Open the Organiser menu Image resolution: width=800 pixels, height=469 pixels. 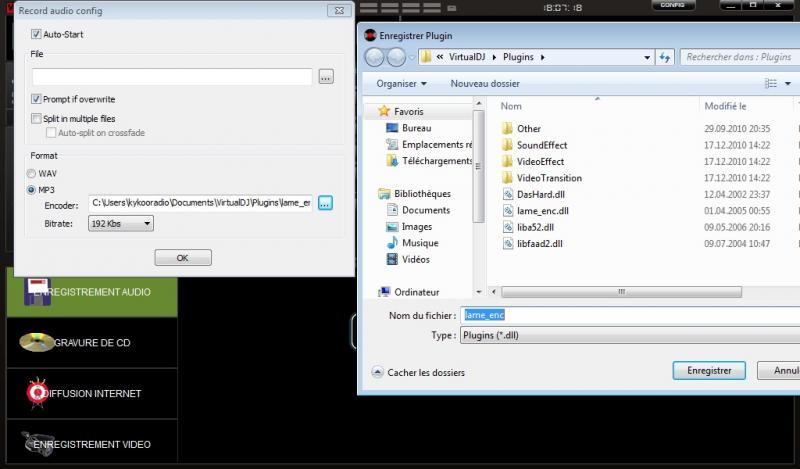tap(402, 84)
